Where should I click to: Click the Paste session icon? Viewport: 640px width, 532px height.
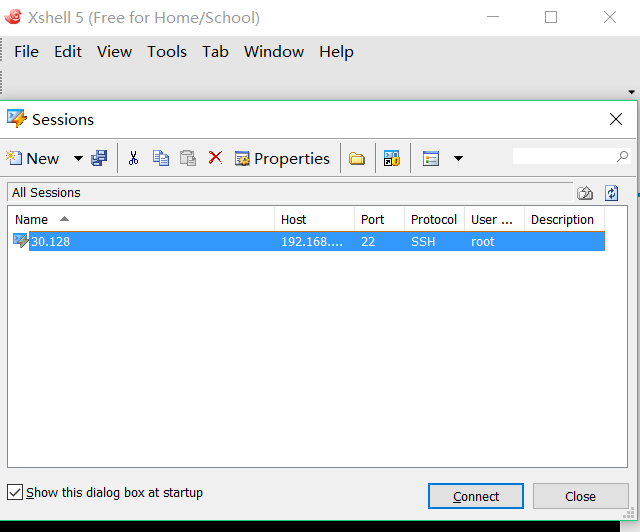pos(188,158)
